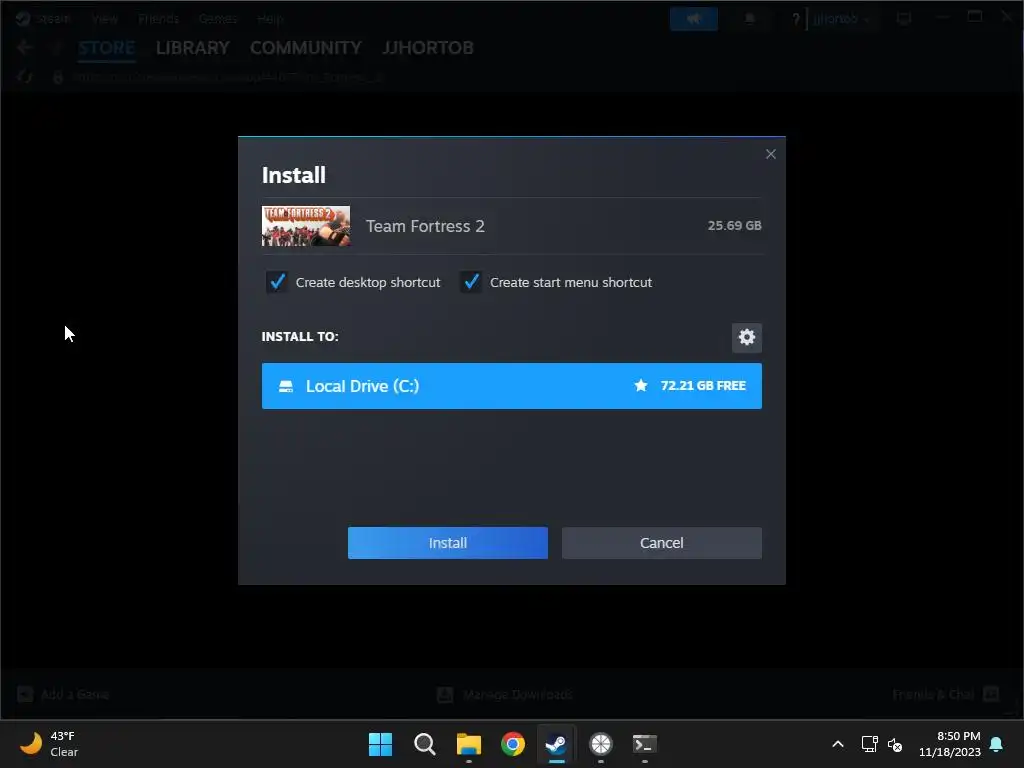Click the Steam back arrow

(x=25, y=48)
